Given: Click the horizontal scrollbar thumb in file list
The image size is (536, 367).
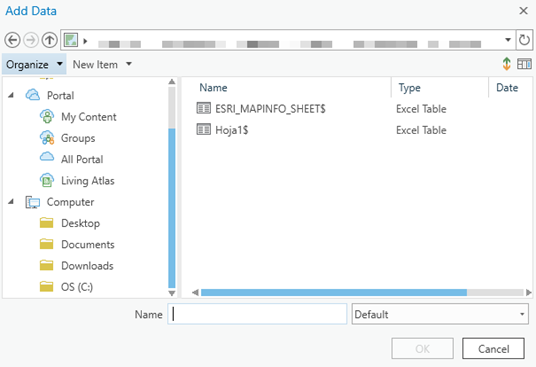Looking at the screenshot, I should [334, 293].
